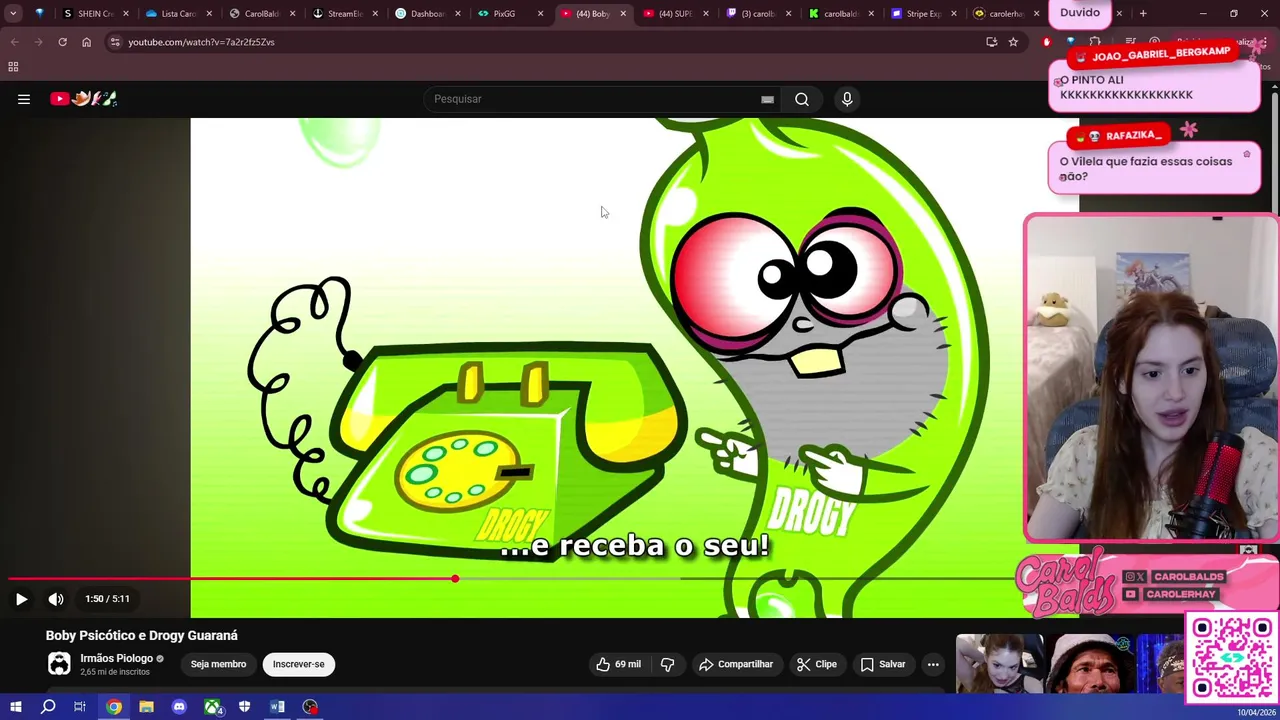Like the video with 69 mil likes
Image resolution: width=1280 pixels, height=720 pixels.
[x=618, y=664]
